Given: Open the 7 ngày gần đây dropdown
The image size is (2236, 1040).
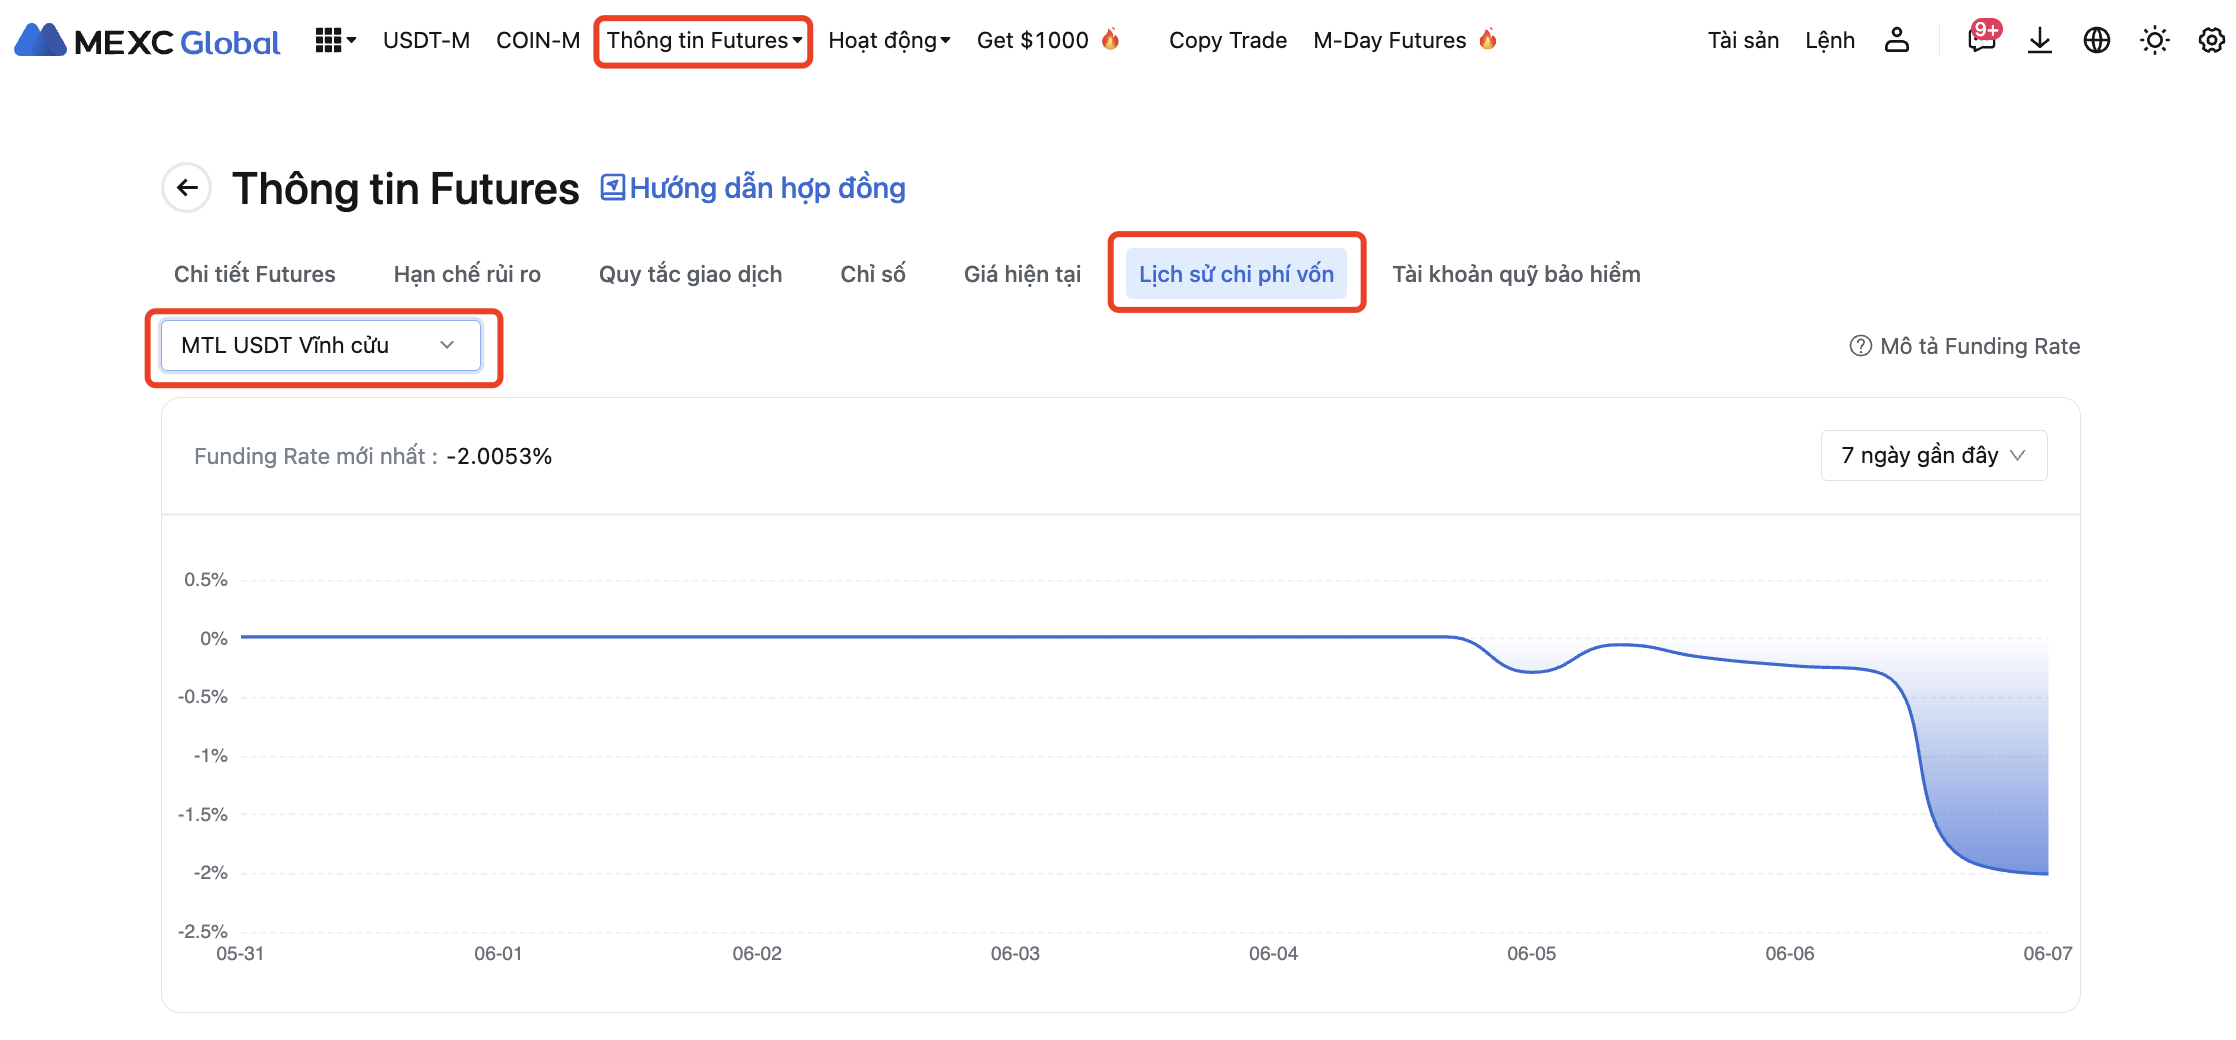Looking at the screenshot, I should (1933, 456).
